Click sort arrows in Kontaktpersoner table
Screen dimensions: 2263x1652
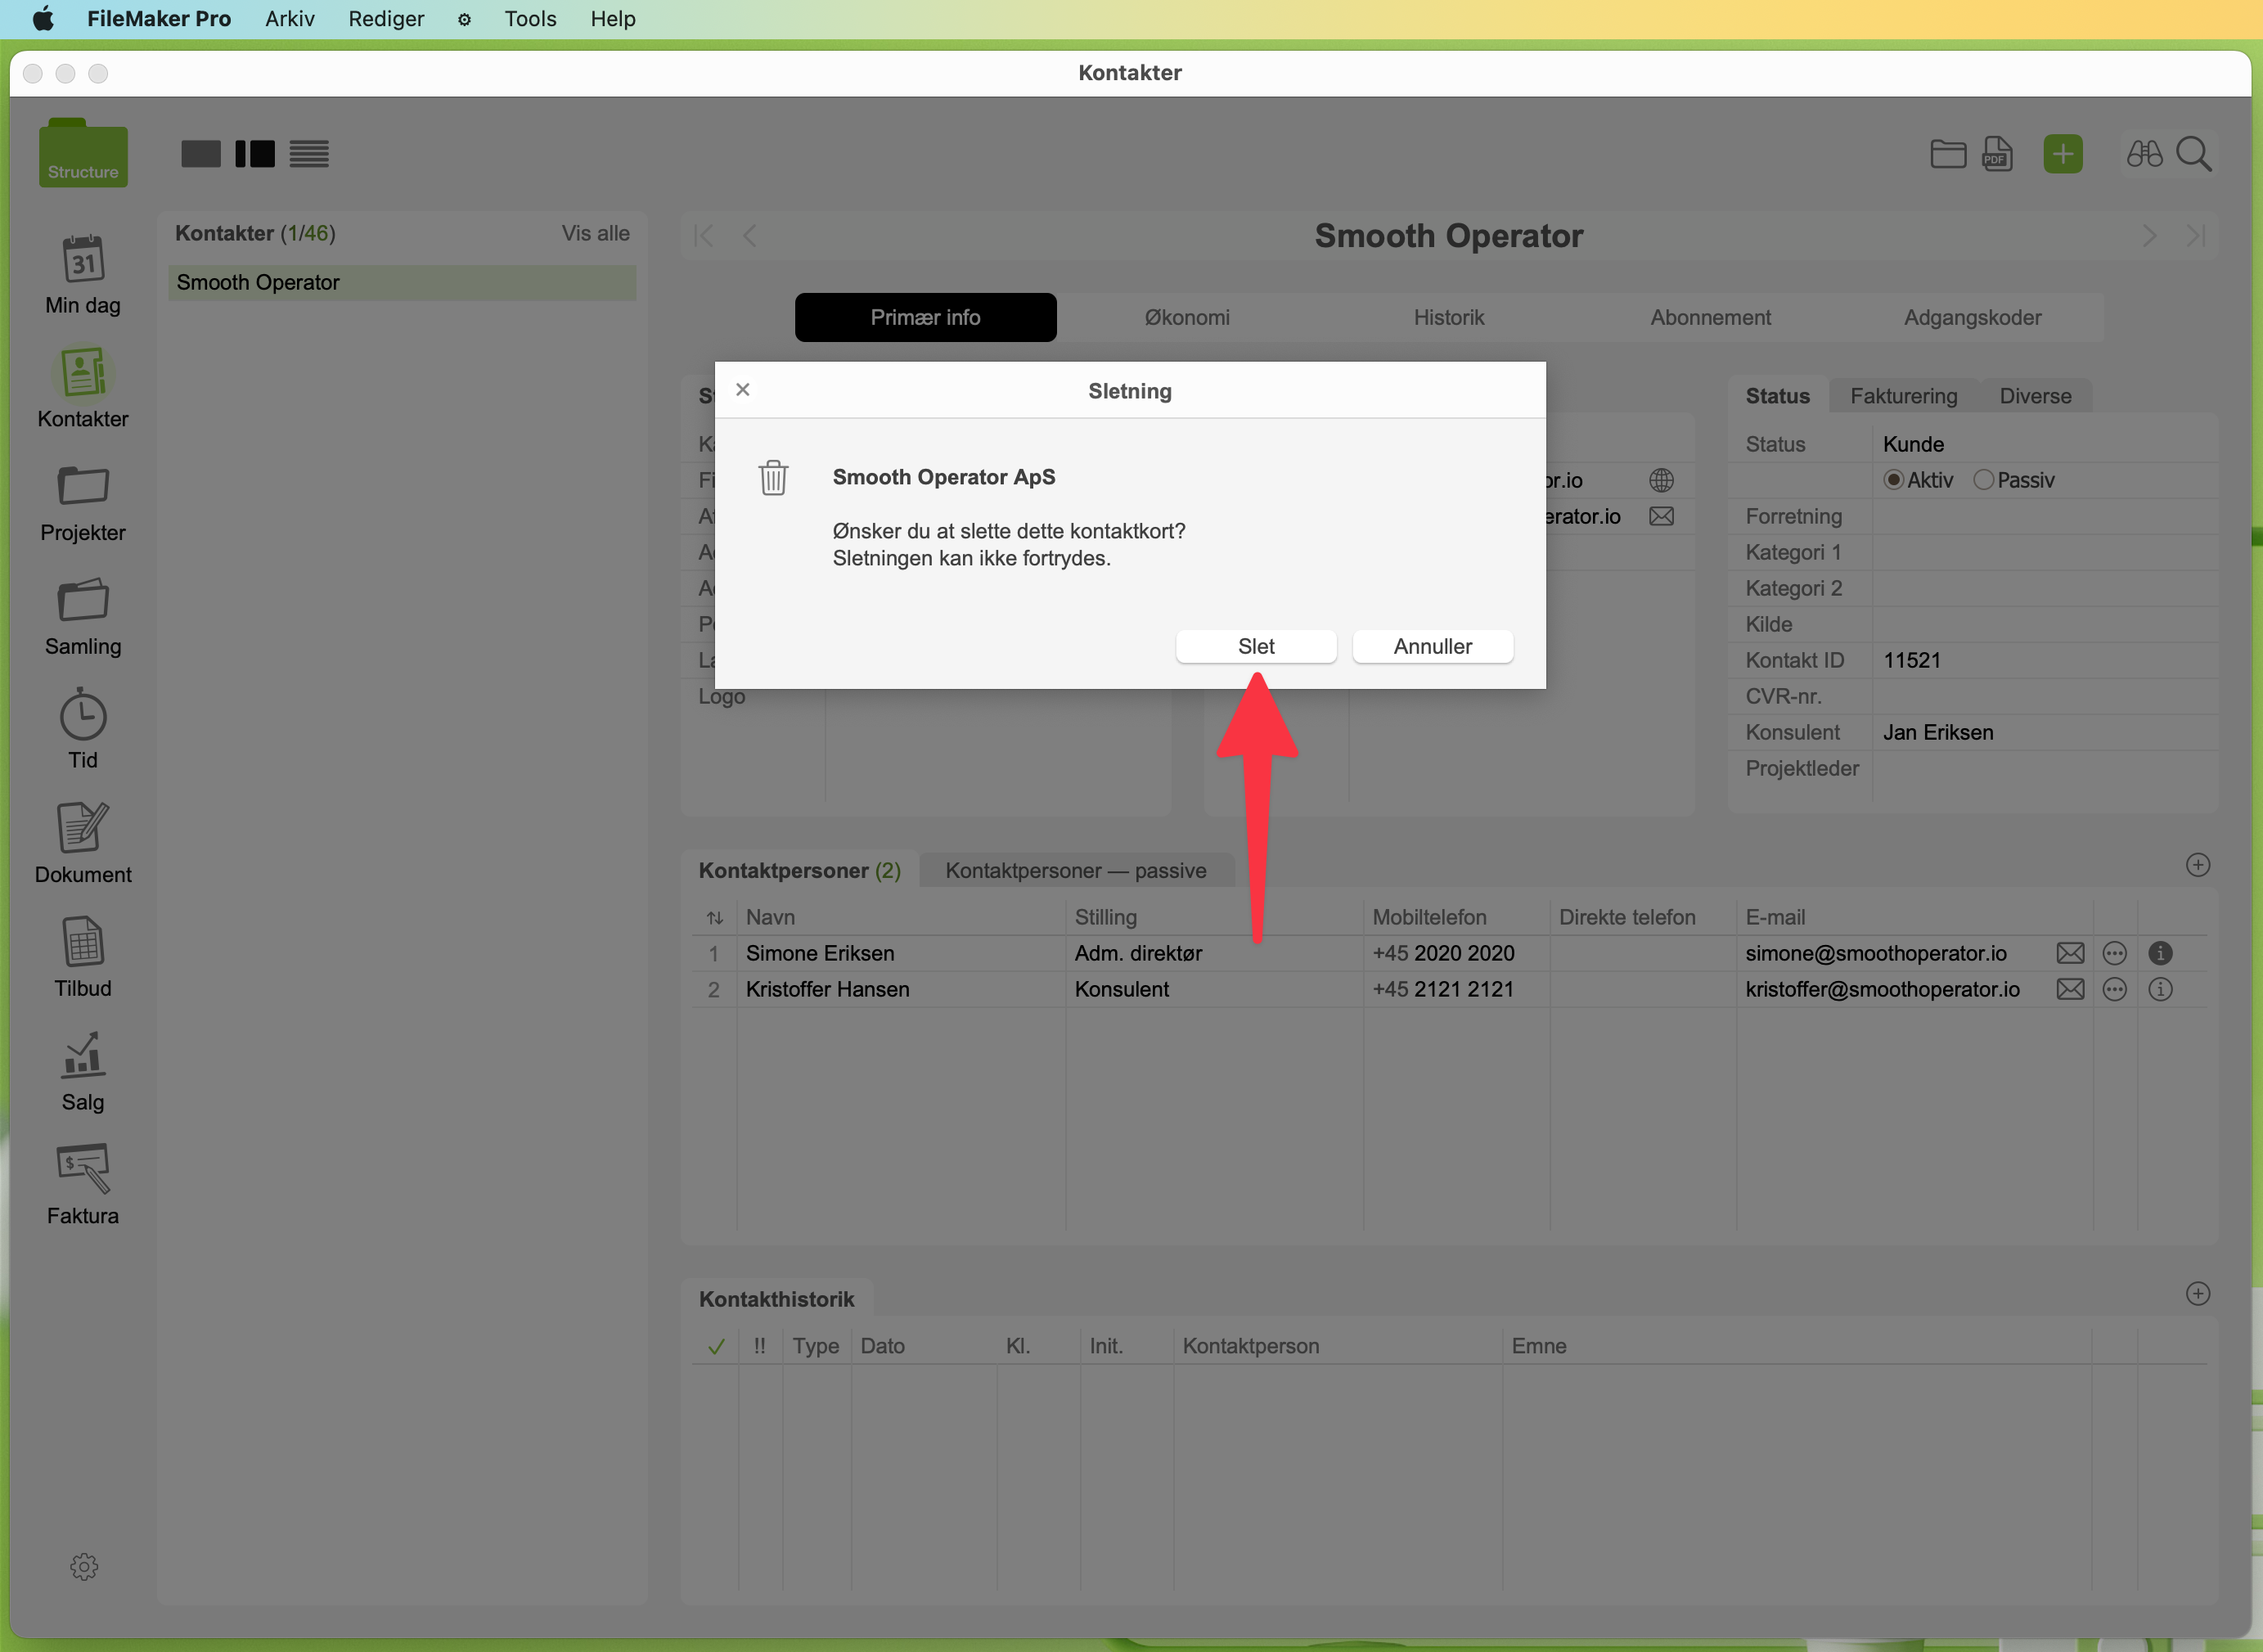[714, 917]
